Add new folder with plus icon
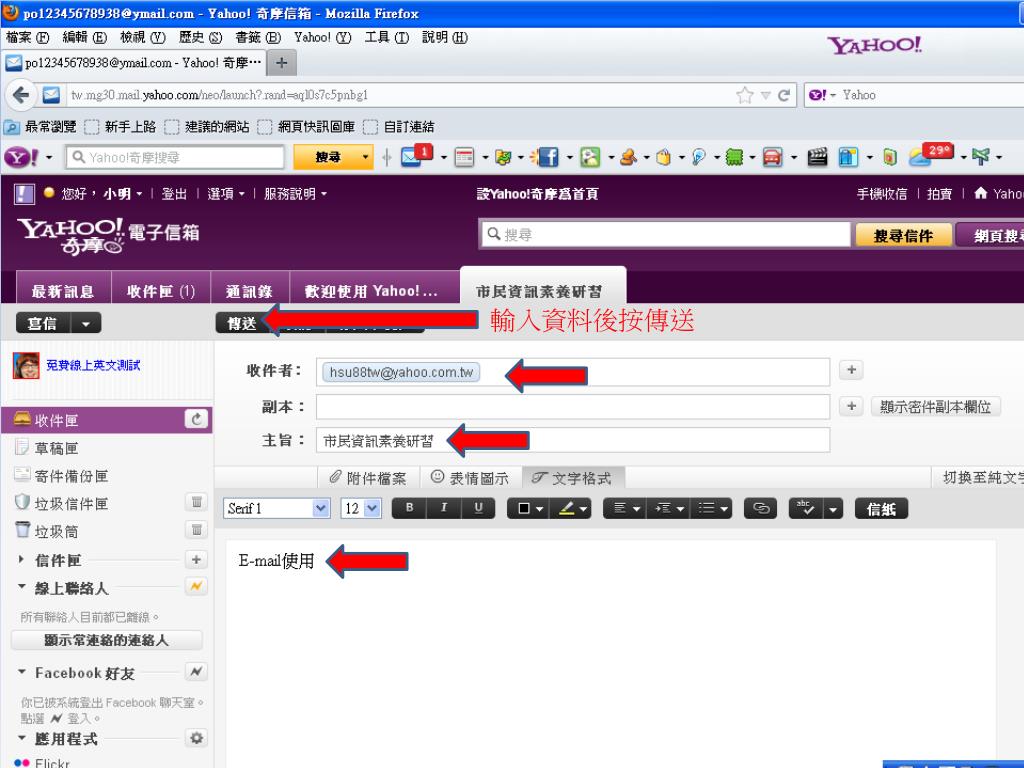 point(196,559)
